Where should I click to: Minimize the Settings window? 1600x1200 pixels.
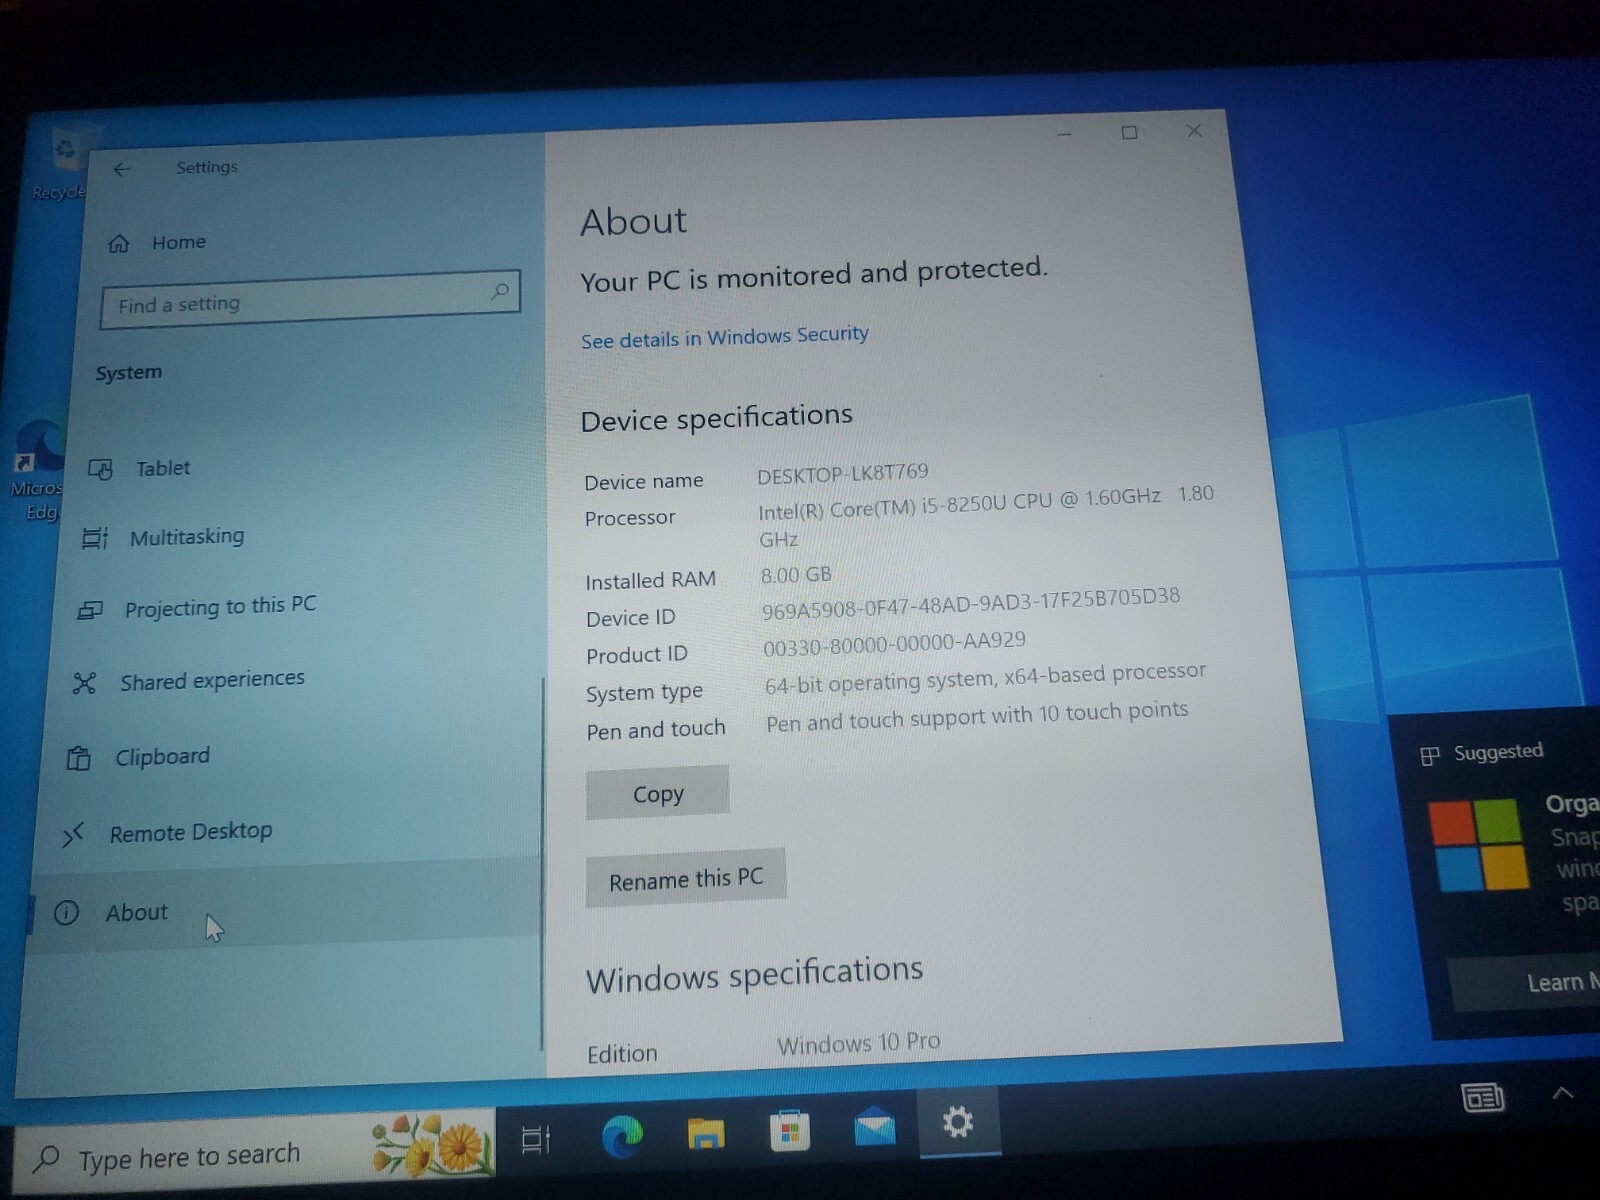[x=1064, y=134]
